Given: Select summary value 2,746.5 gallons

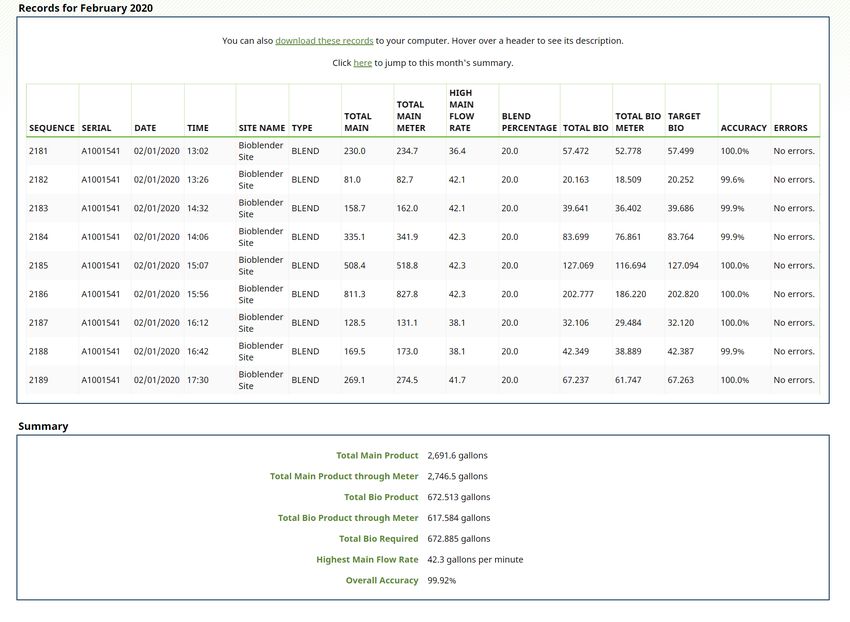Looking at the screenshot, I should pyautogui.click(x=458, y=476).
